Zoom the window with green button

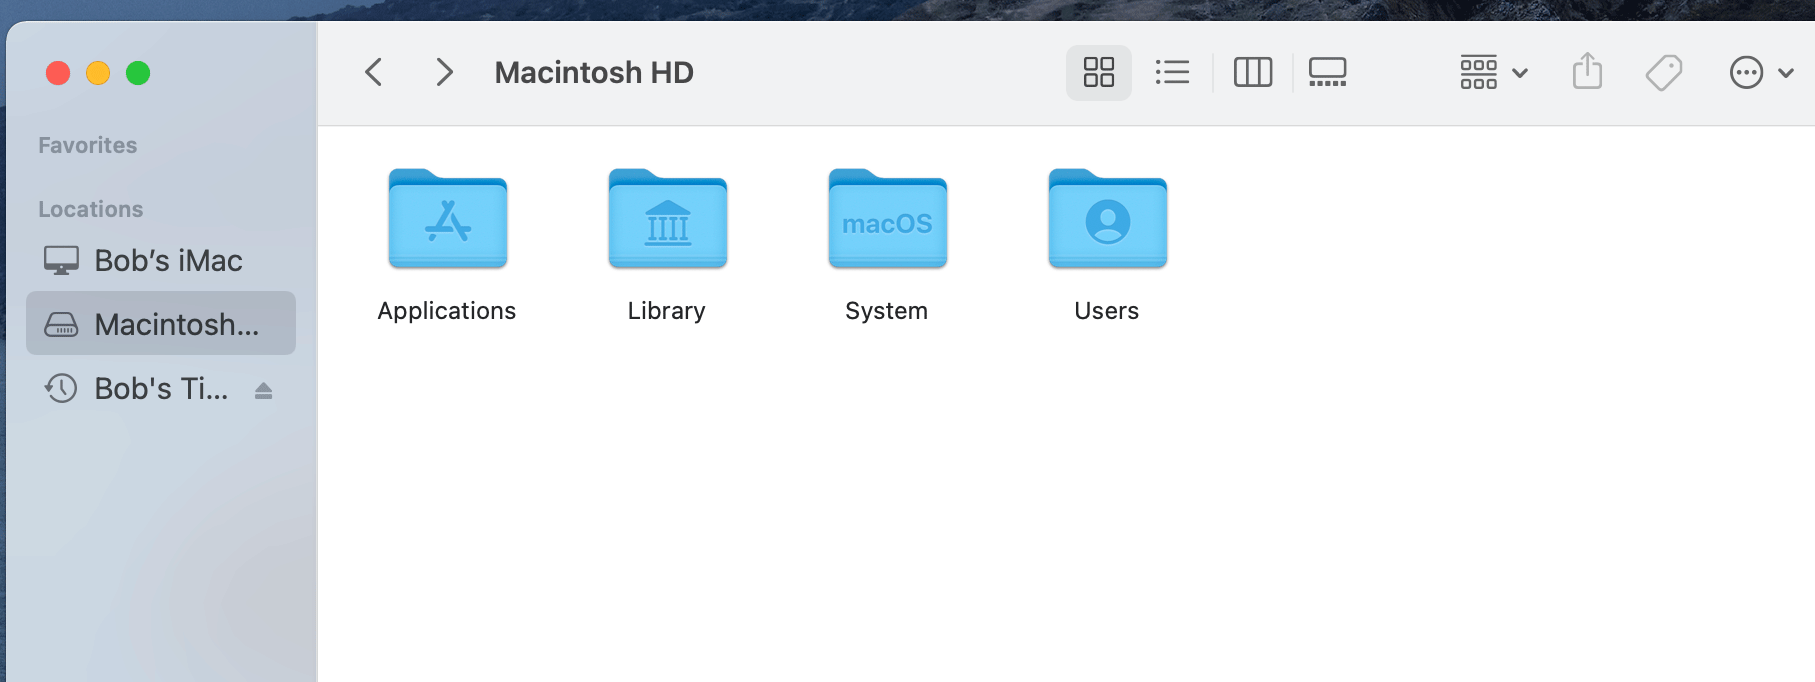[x=138, y=73]
